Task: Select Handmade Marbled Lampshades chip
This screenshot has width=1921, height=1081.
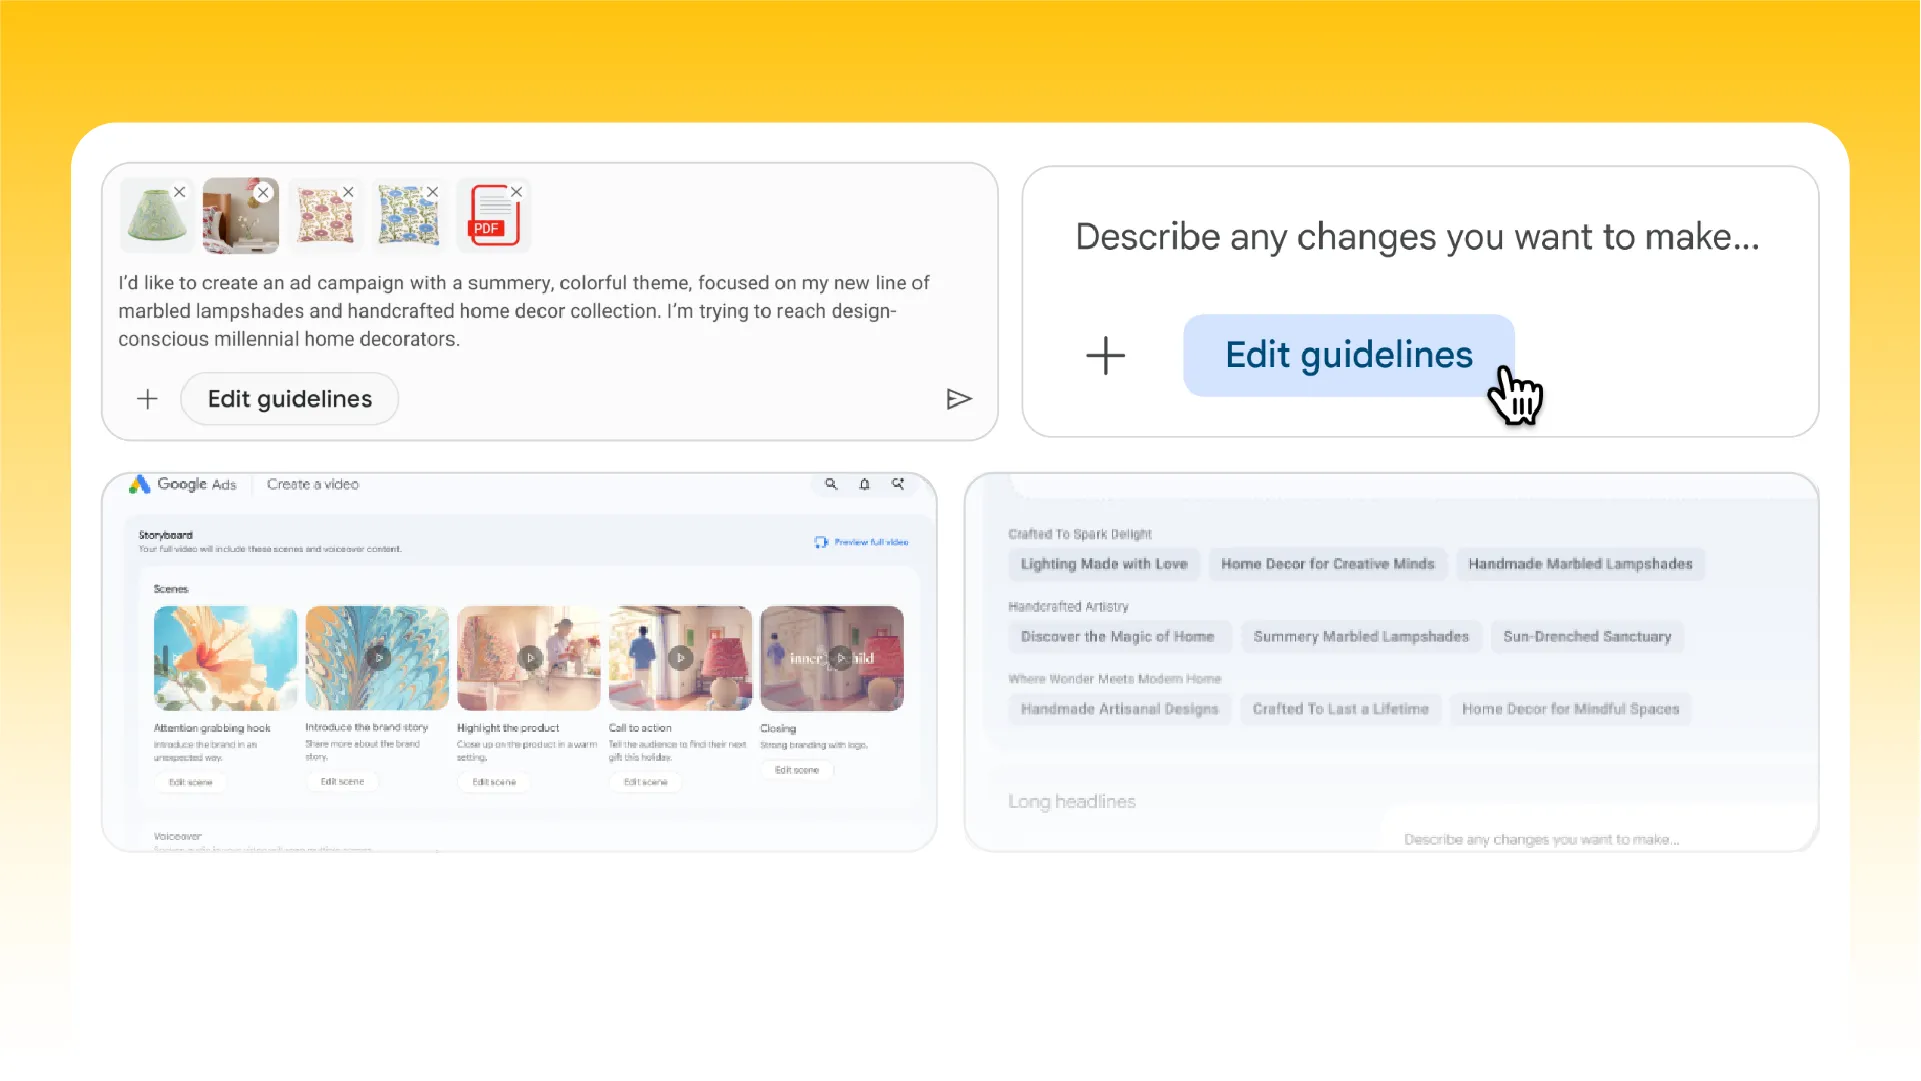Action: [1580, 564]
